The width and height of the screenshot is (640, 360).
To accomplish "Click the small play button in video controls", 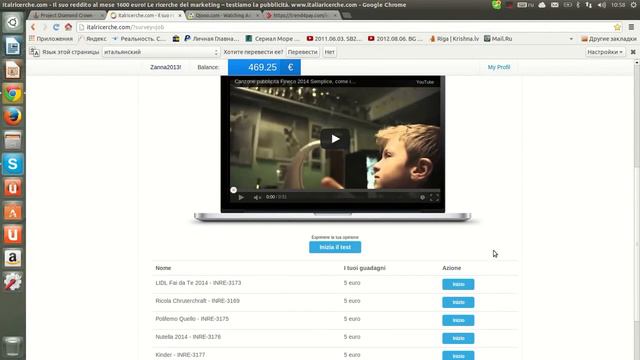I will coord(241,197).
